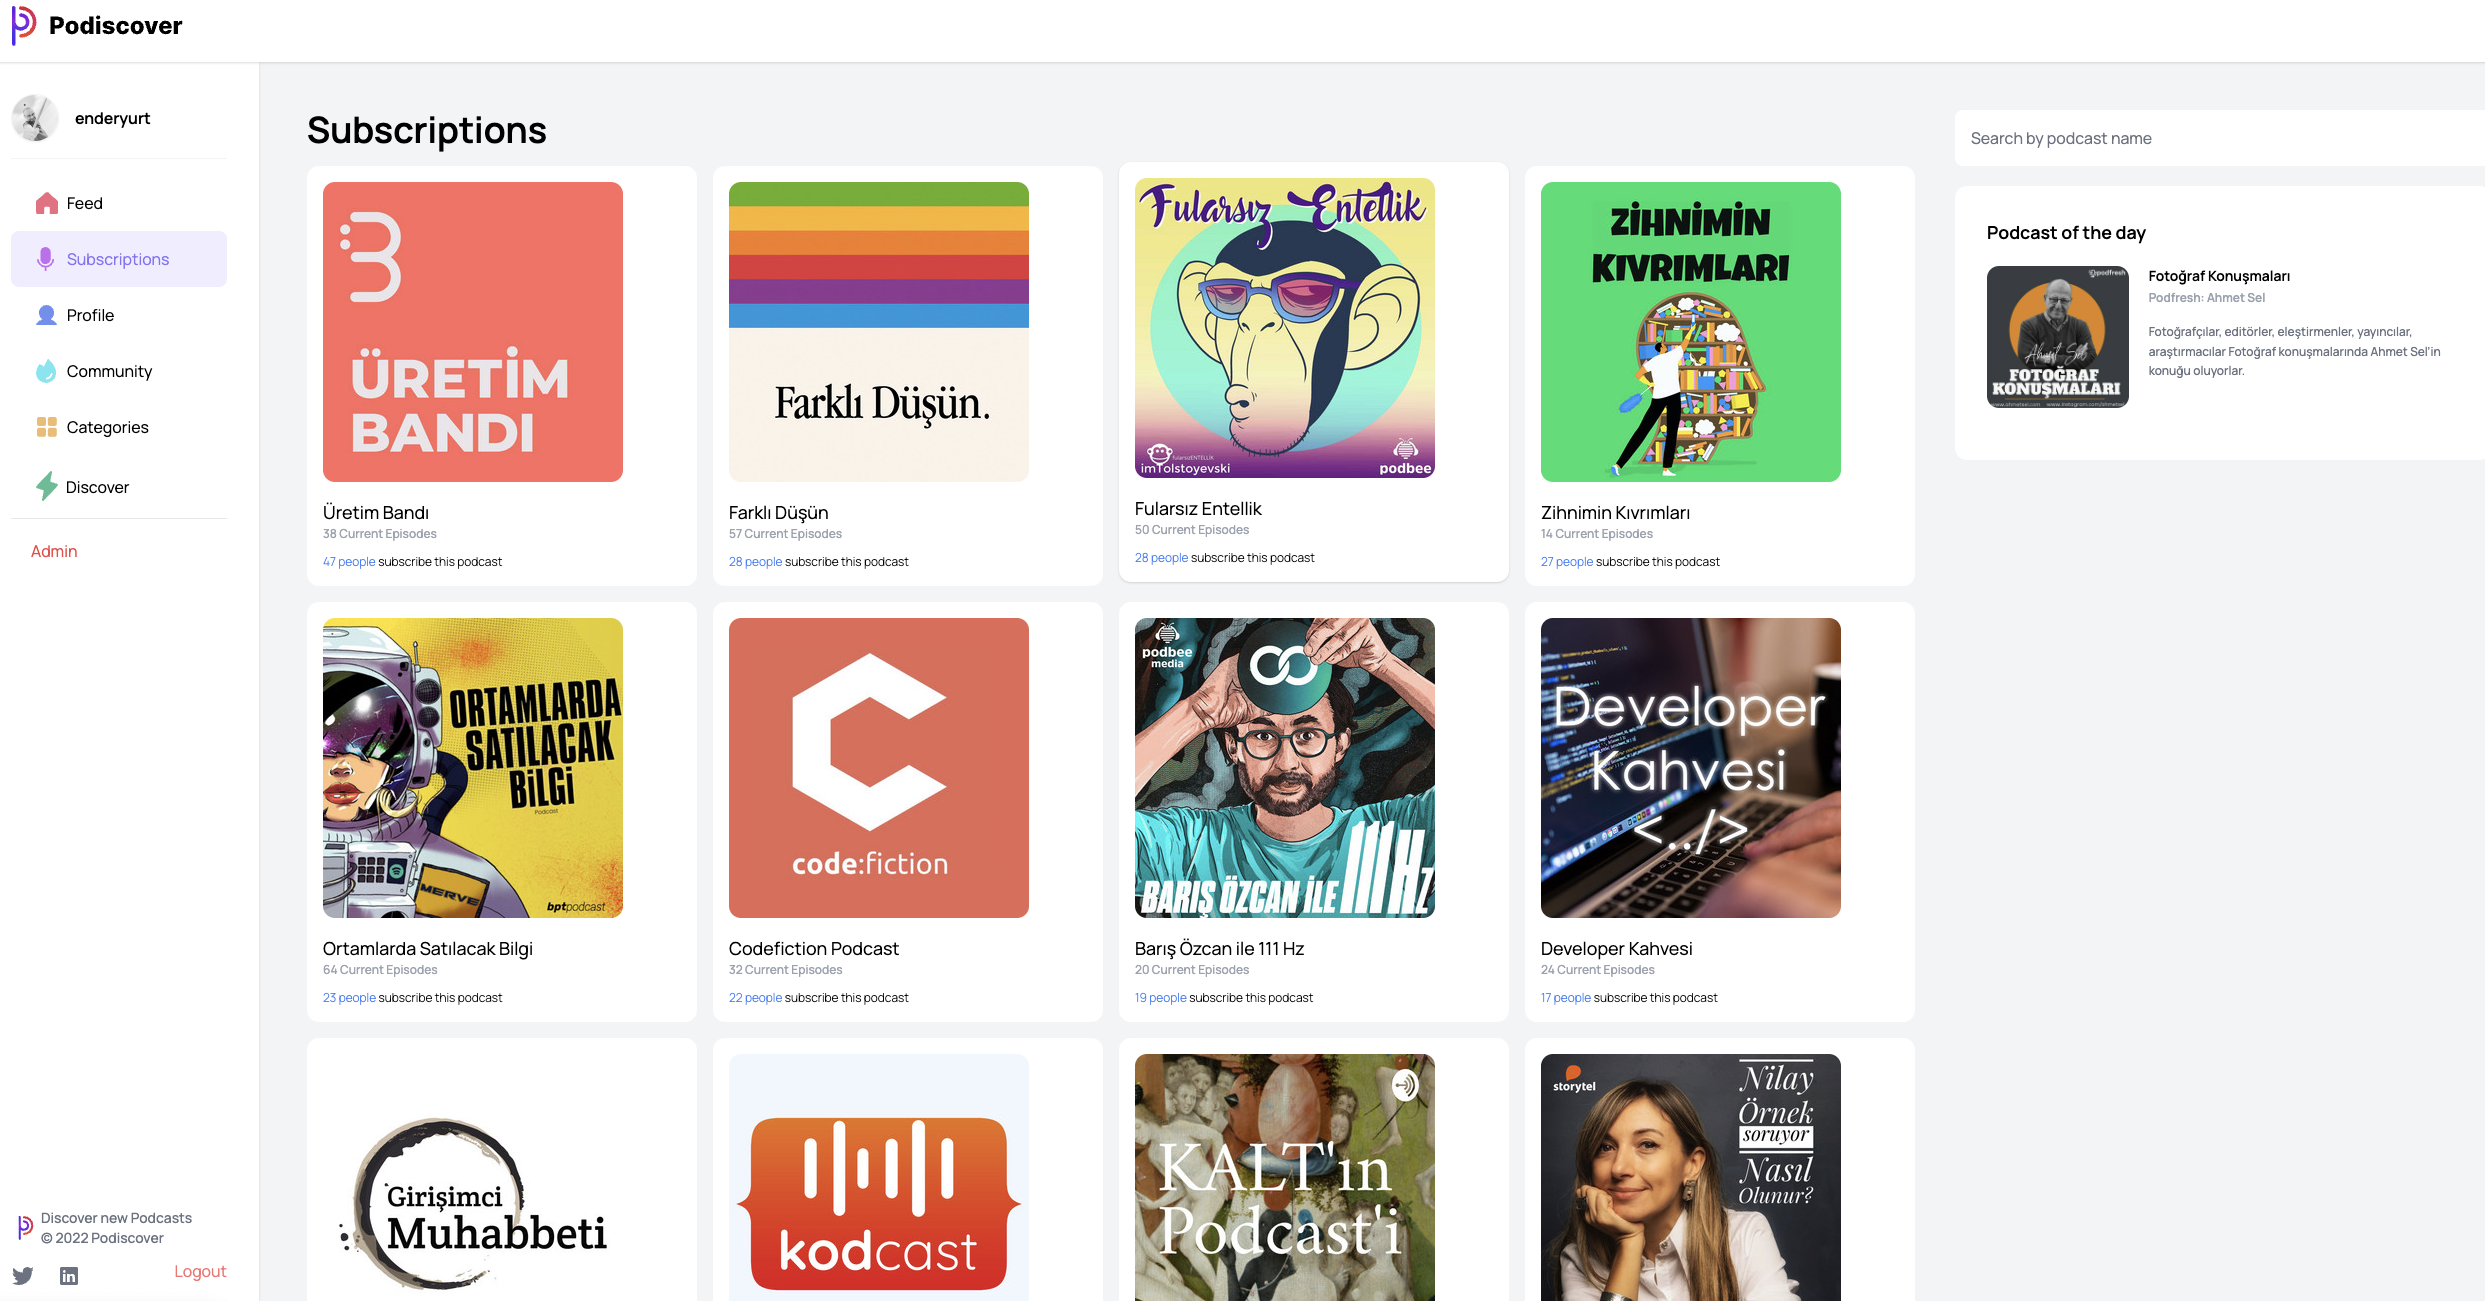Viewport: 2485px width, 1301px height.
Task: Go to the Feed menu item
Action: pos(119,203)
